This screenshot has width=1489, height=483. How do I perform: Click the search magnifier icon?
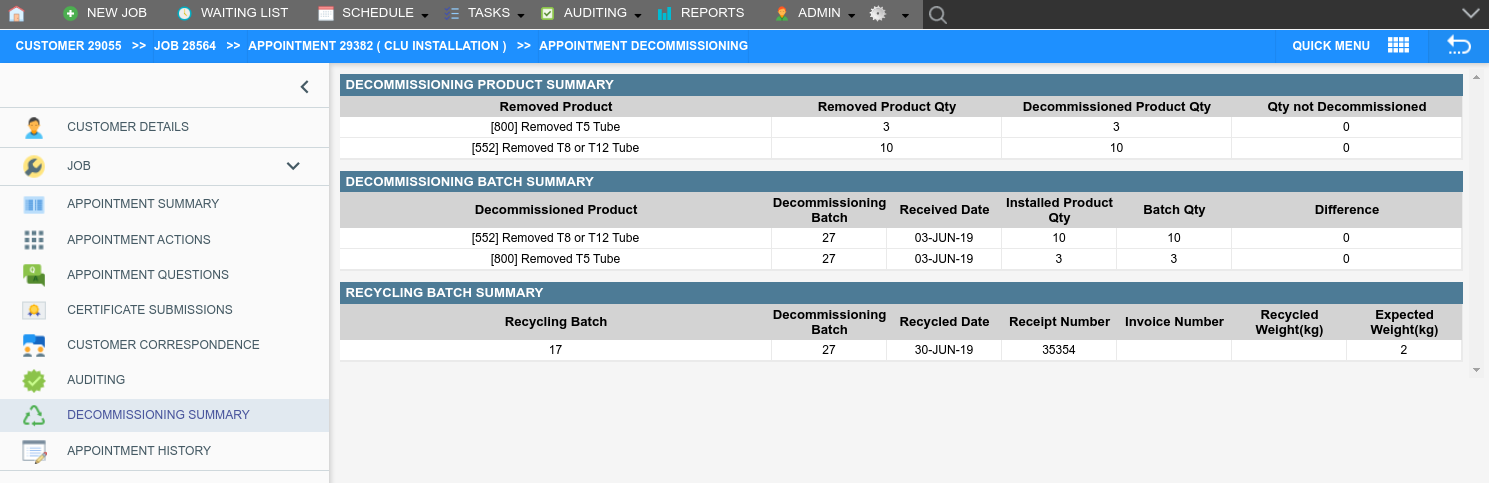(x=937, y=14)
